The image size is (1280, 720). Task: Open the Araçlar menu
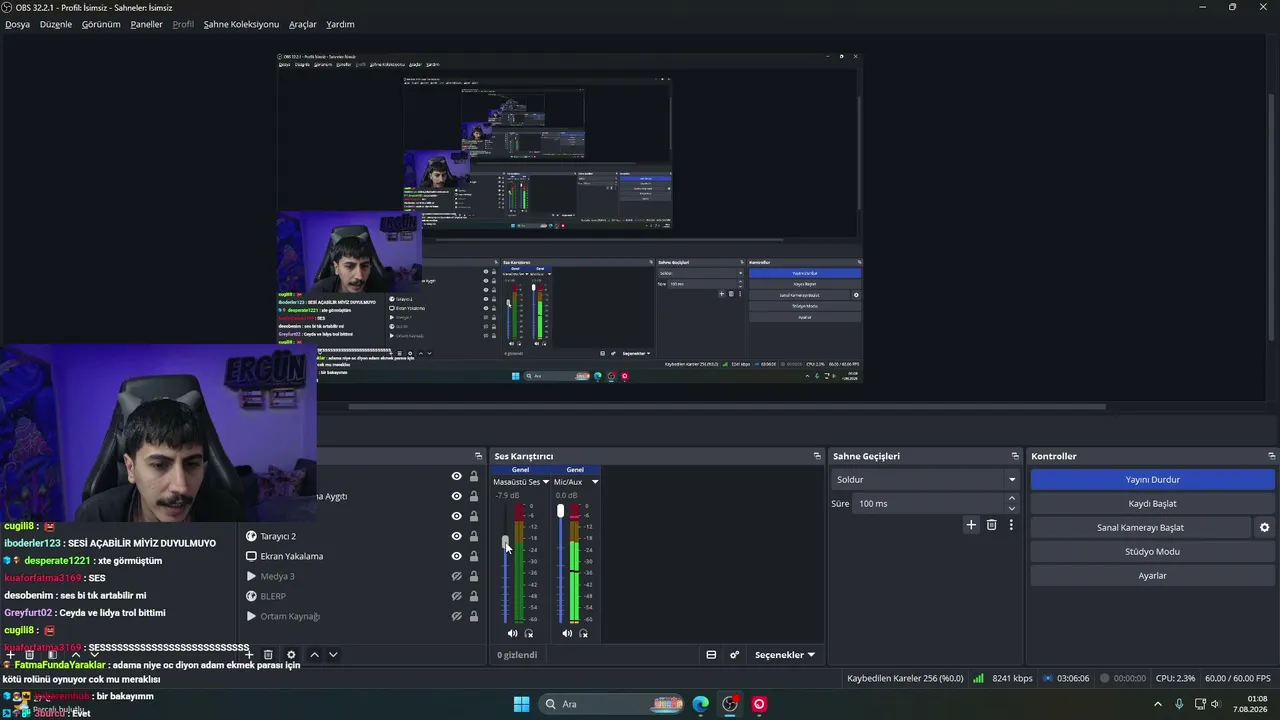pyautogui.click(x=302, y=24)
